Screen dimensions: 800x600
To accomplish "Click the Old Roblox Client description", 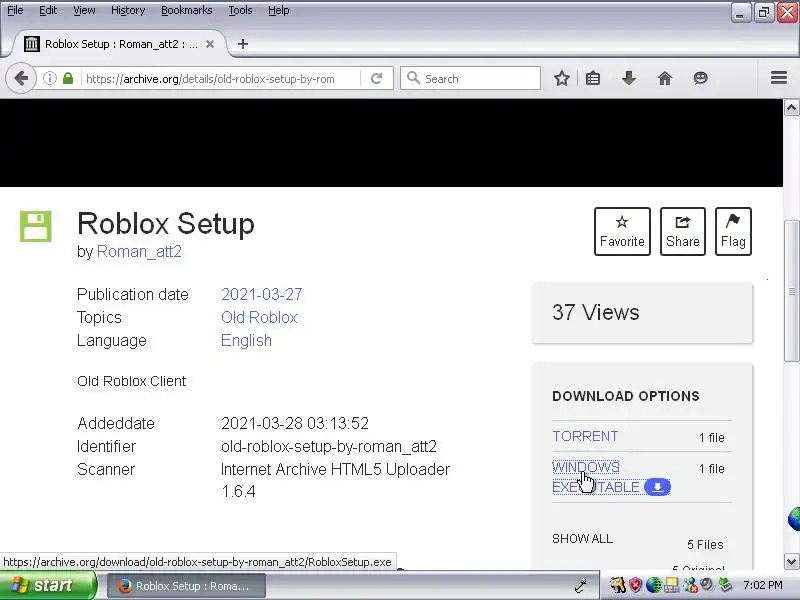I will point(132,381).
